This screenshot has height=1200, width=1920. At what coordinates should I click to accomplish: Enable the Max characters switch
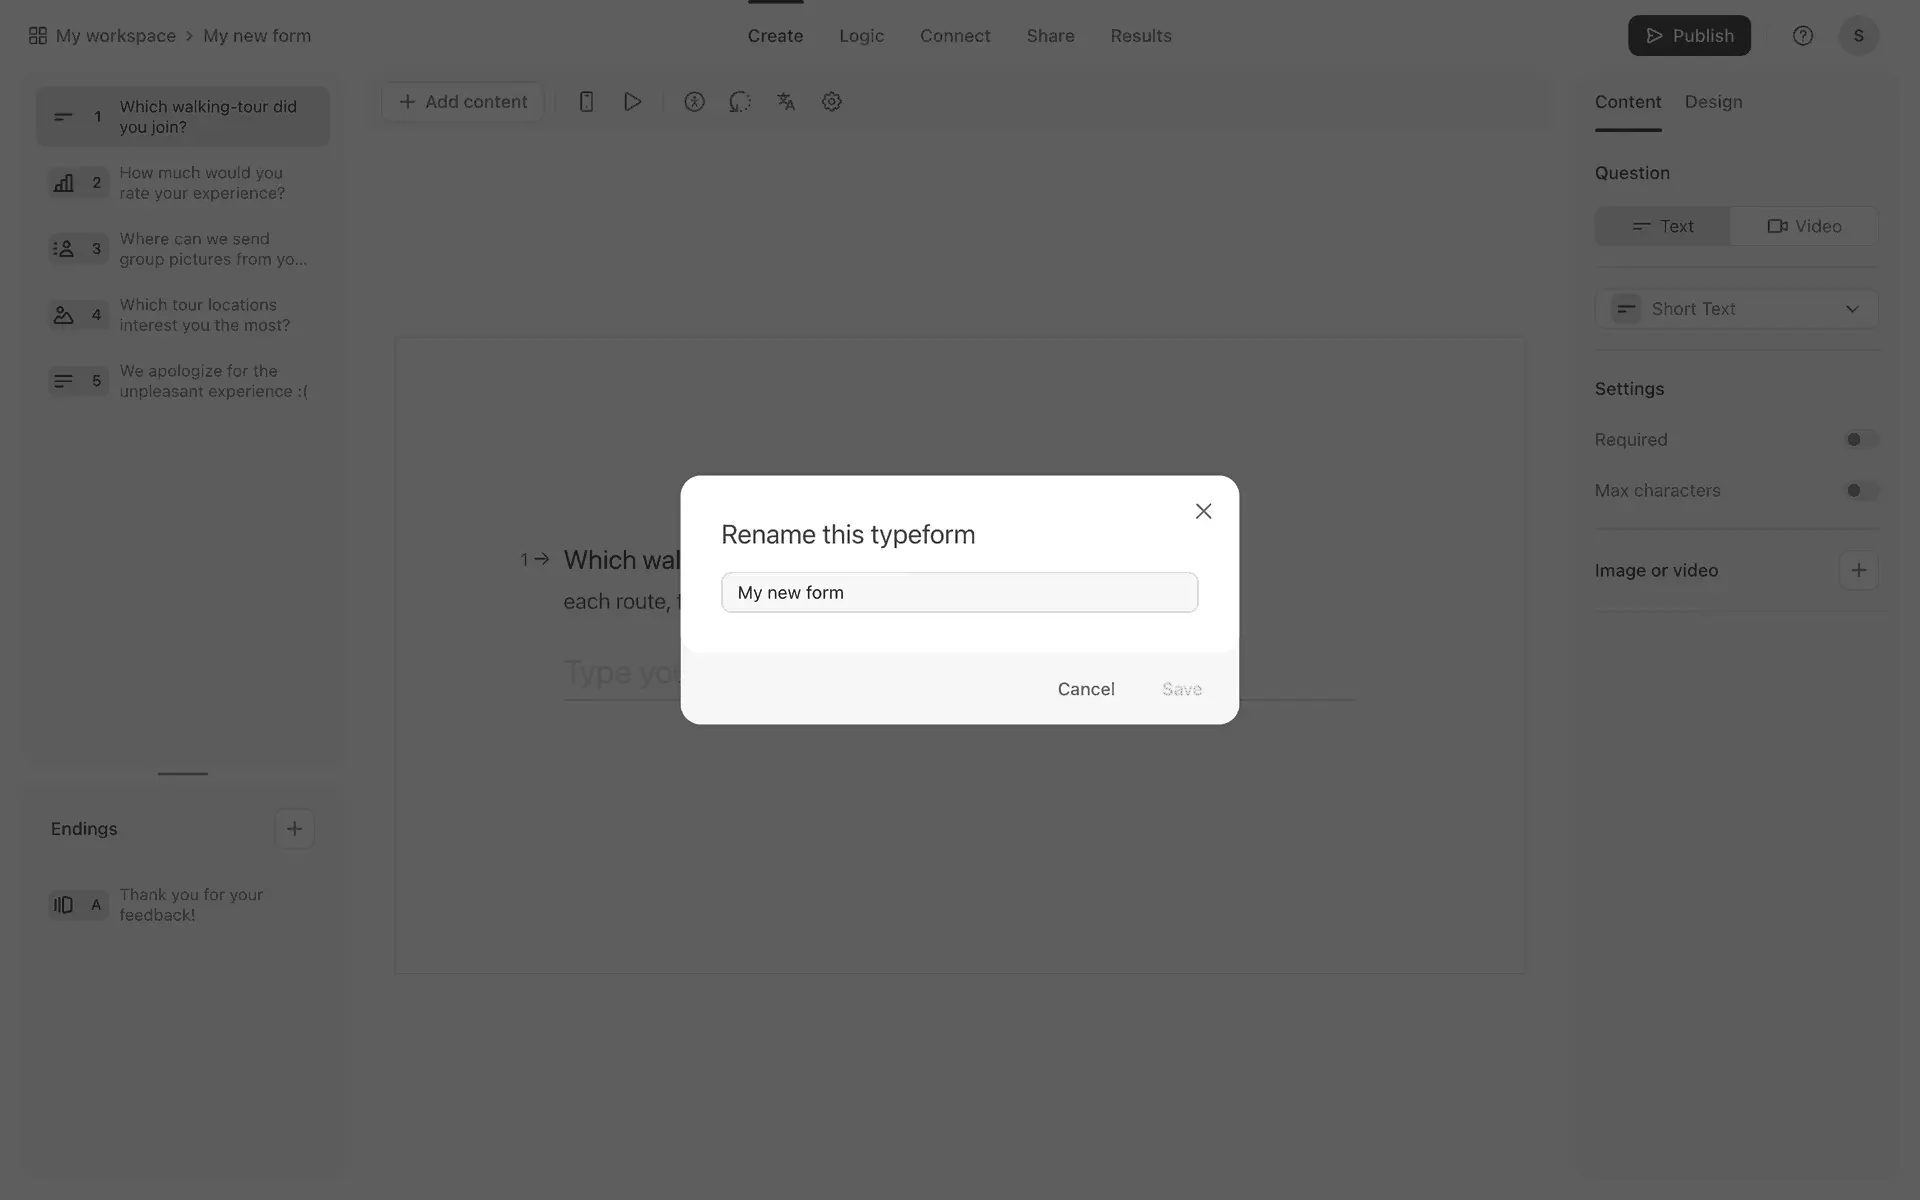[1861, 491]
